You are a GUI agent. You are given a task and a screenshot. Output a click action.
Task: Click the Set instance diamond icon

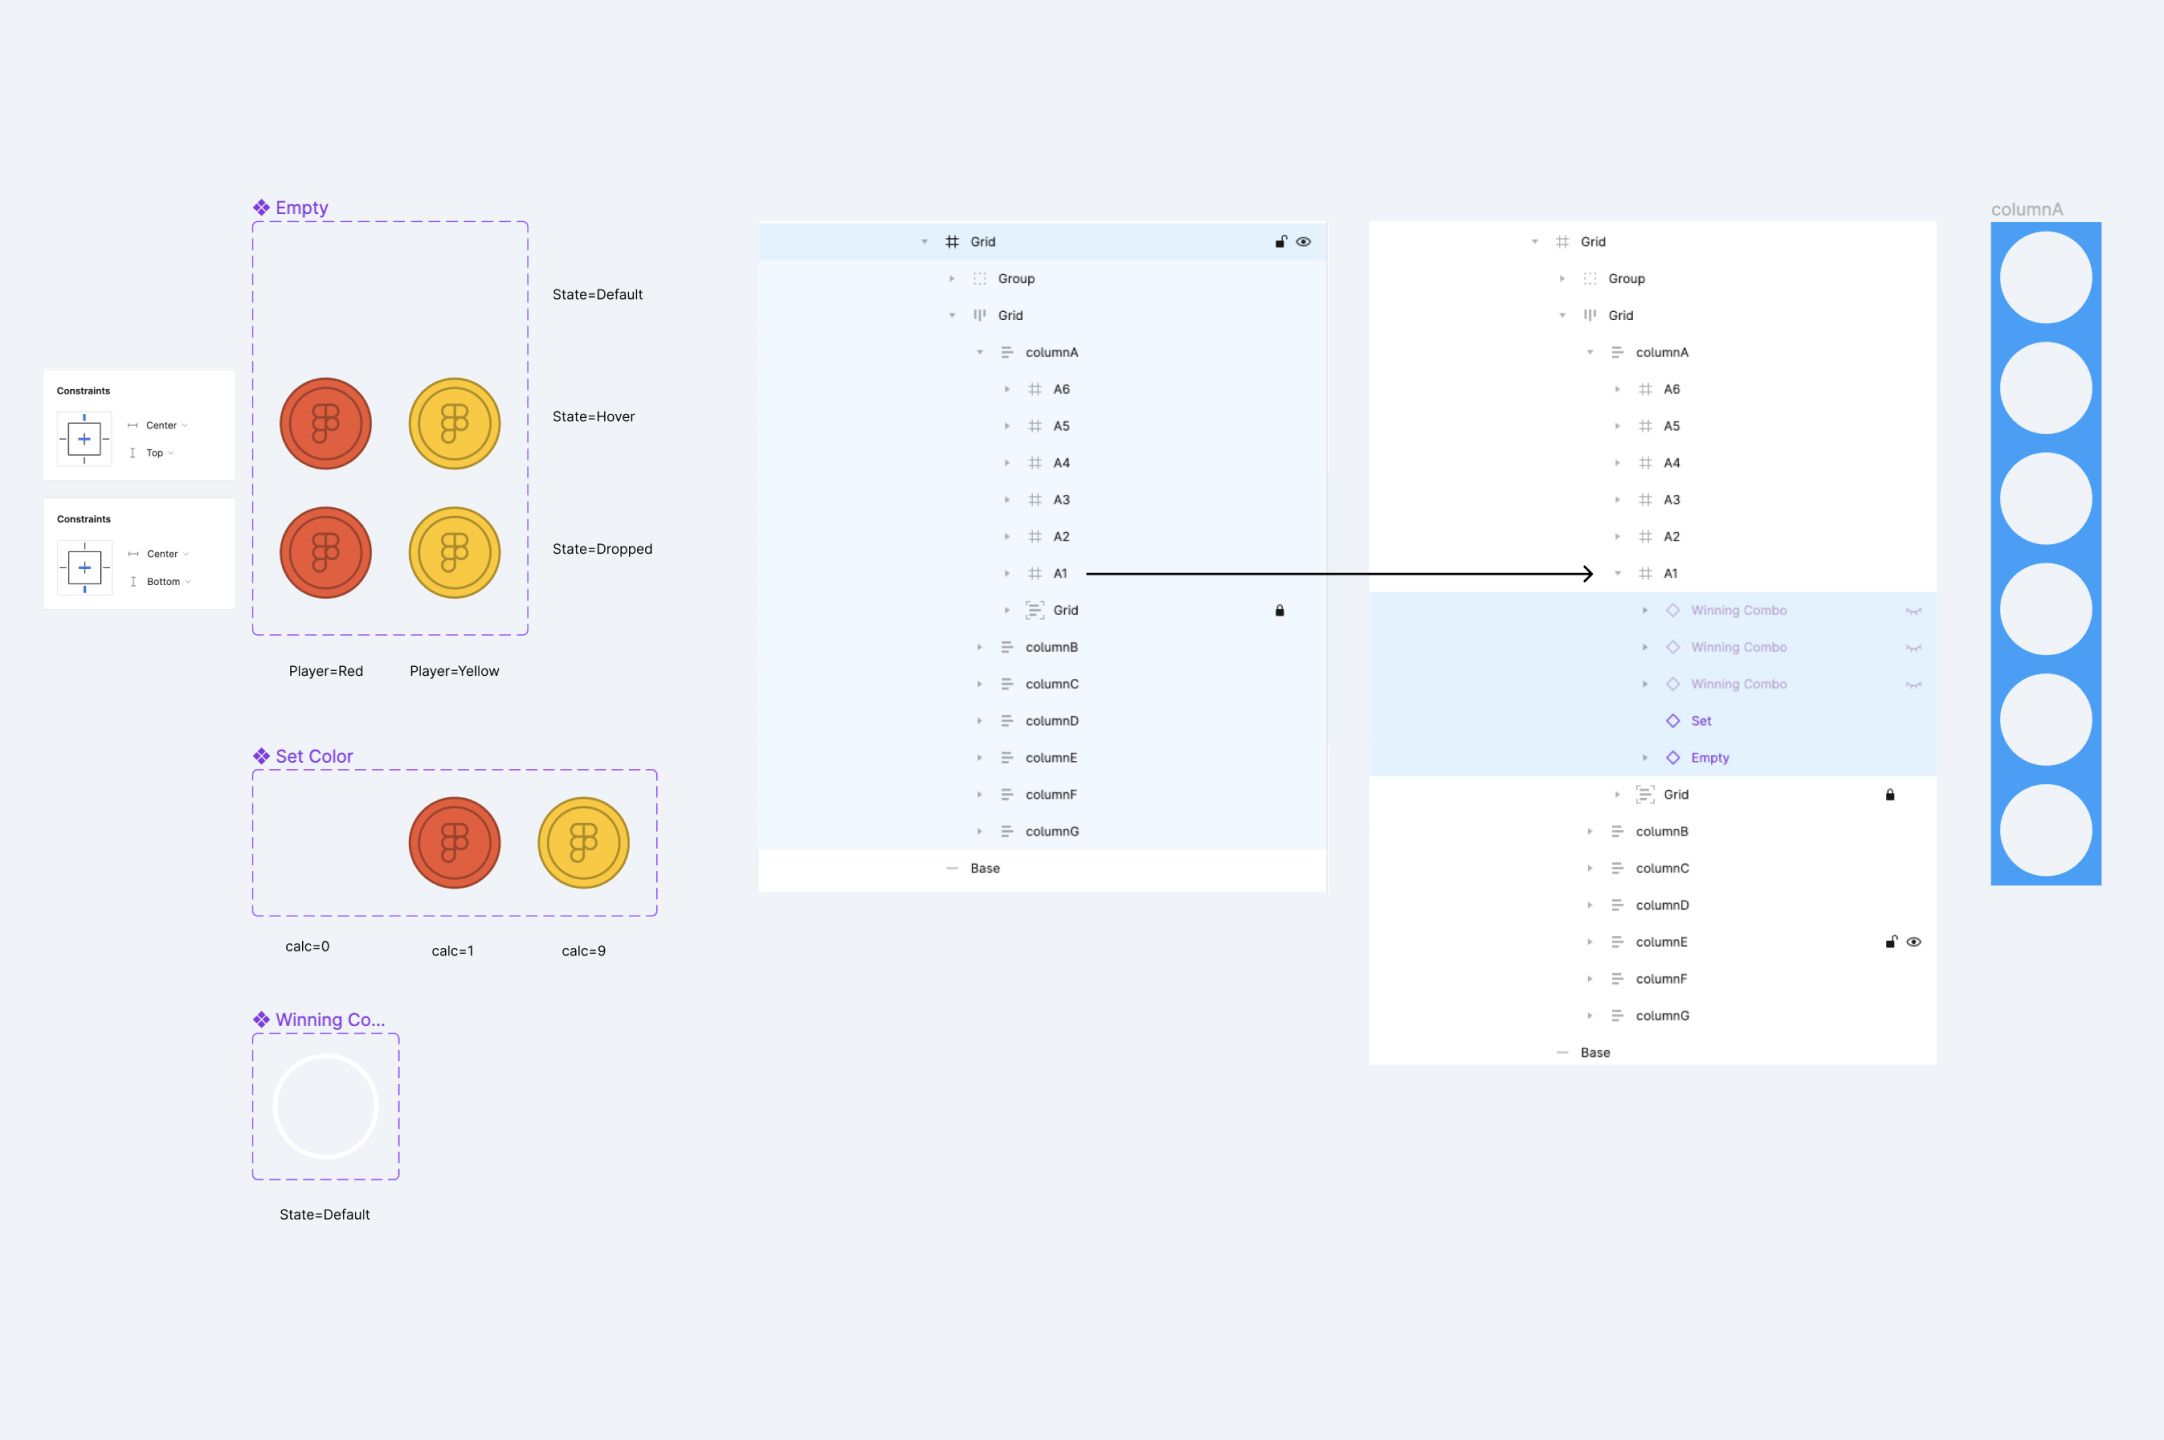pos(1672,721)
